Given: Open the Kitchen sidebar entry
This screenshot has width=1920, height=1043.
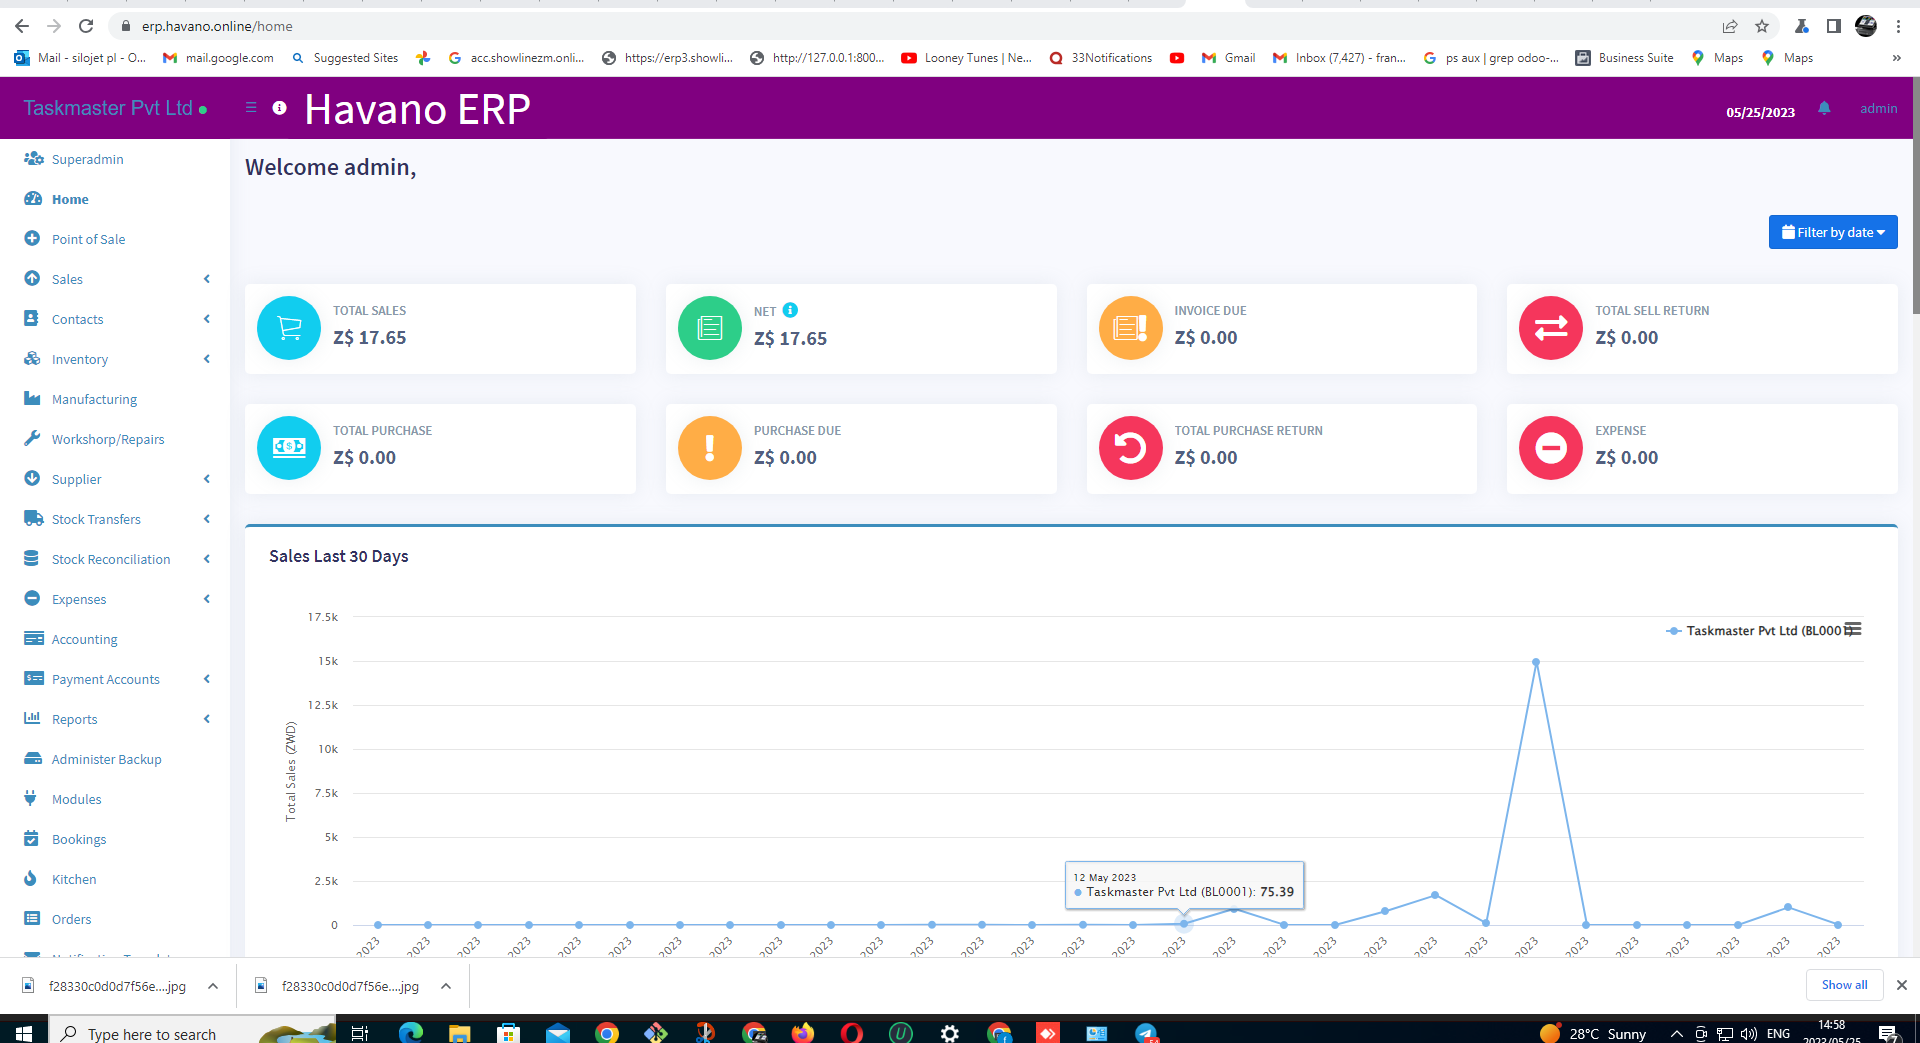Looking at the screenshot, I should pyautogui.click(x=74, y=879).
